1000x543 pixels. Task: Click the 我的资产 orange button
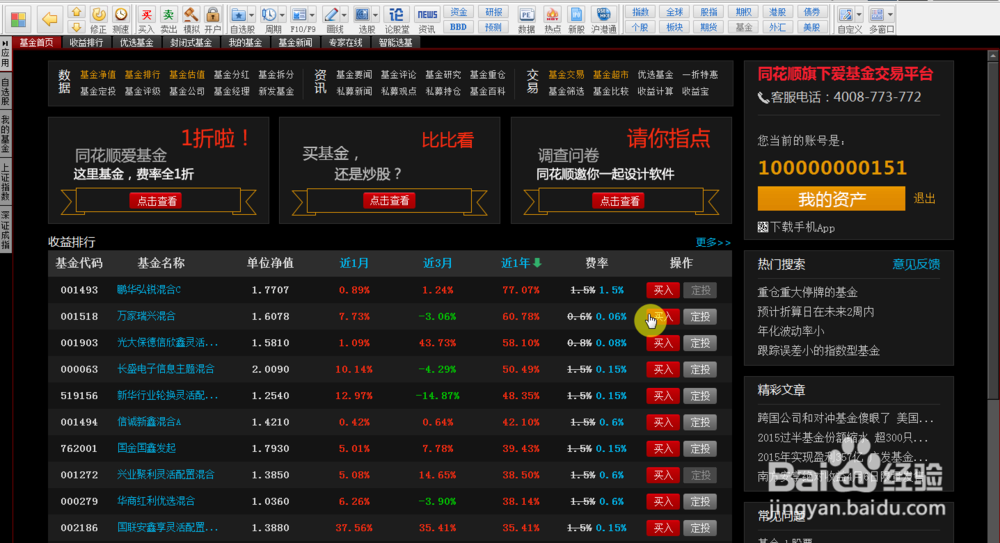pyautogui.click(x=831, y=199)
